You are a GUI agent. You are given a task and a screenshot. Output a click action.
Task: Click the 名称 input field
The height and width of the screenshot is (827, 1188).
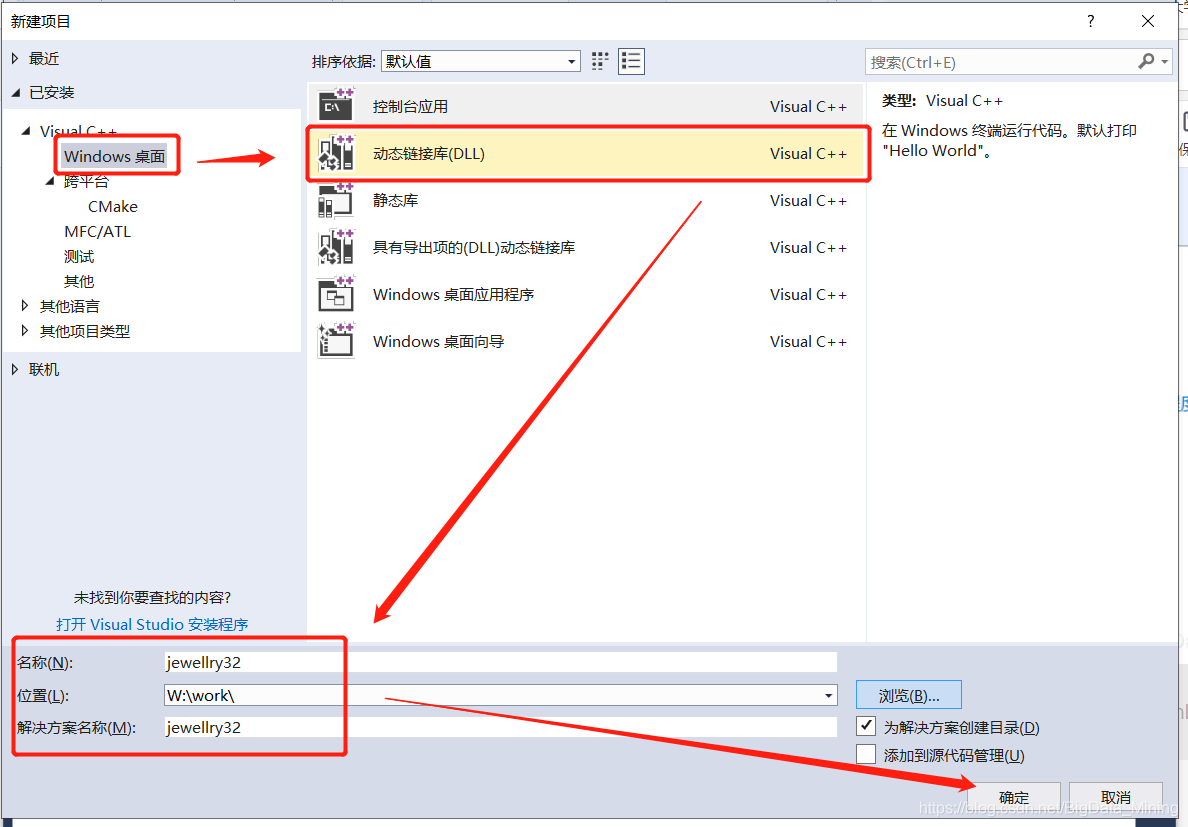click(x=500, y=663)
